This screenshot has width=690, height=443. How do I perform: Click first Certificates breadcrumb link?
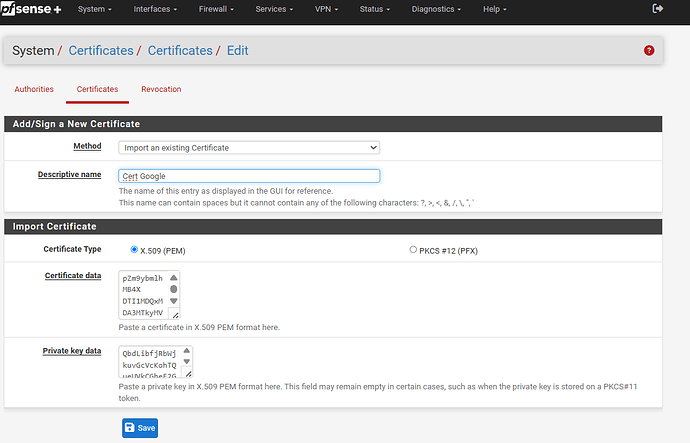click(101, 51)
